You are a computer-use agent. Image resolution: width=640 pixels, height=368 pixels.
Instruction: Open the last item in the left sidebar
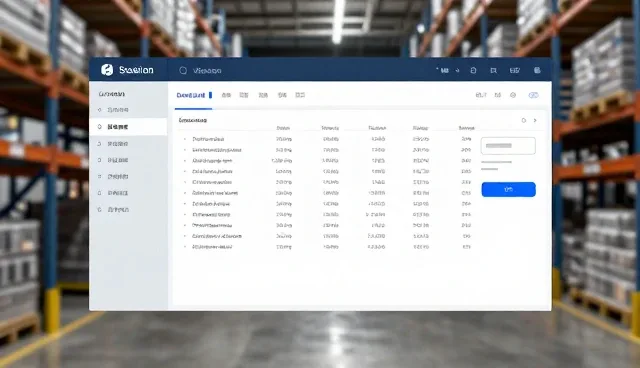(x=114, y=209)
